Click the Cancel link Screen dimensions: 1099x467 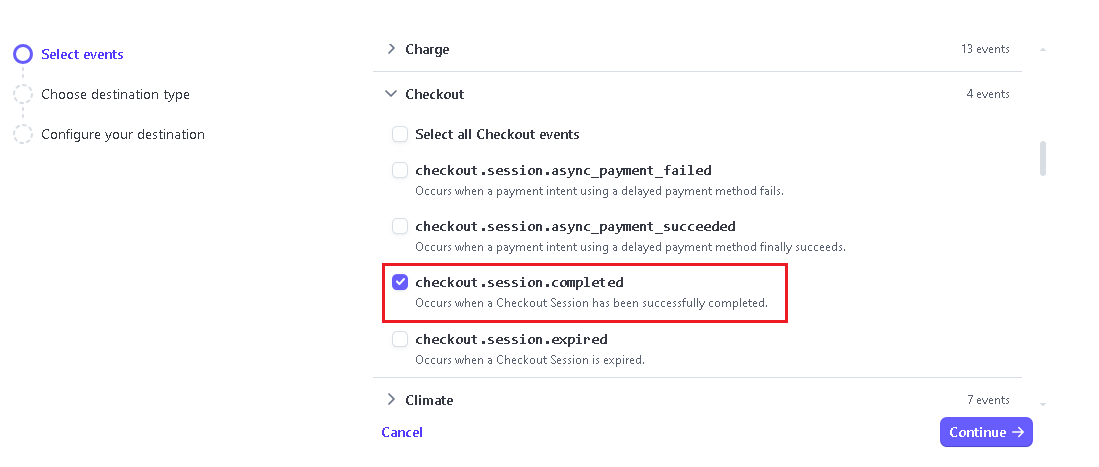click(402, 432)
